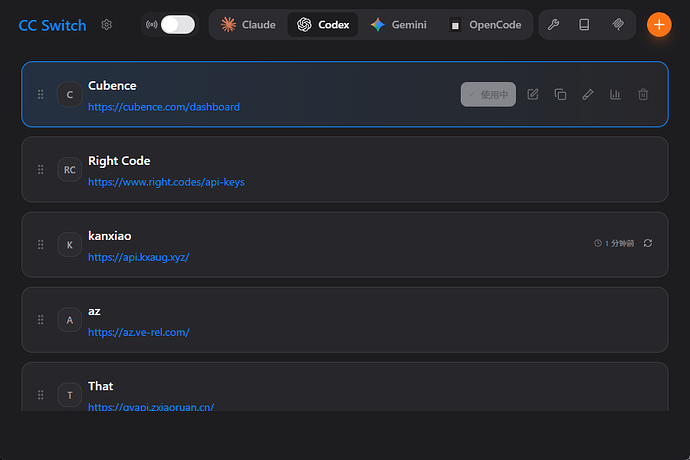Open settings via the gear icon
Screen dimensions: 690x460
point(106,25)
